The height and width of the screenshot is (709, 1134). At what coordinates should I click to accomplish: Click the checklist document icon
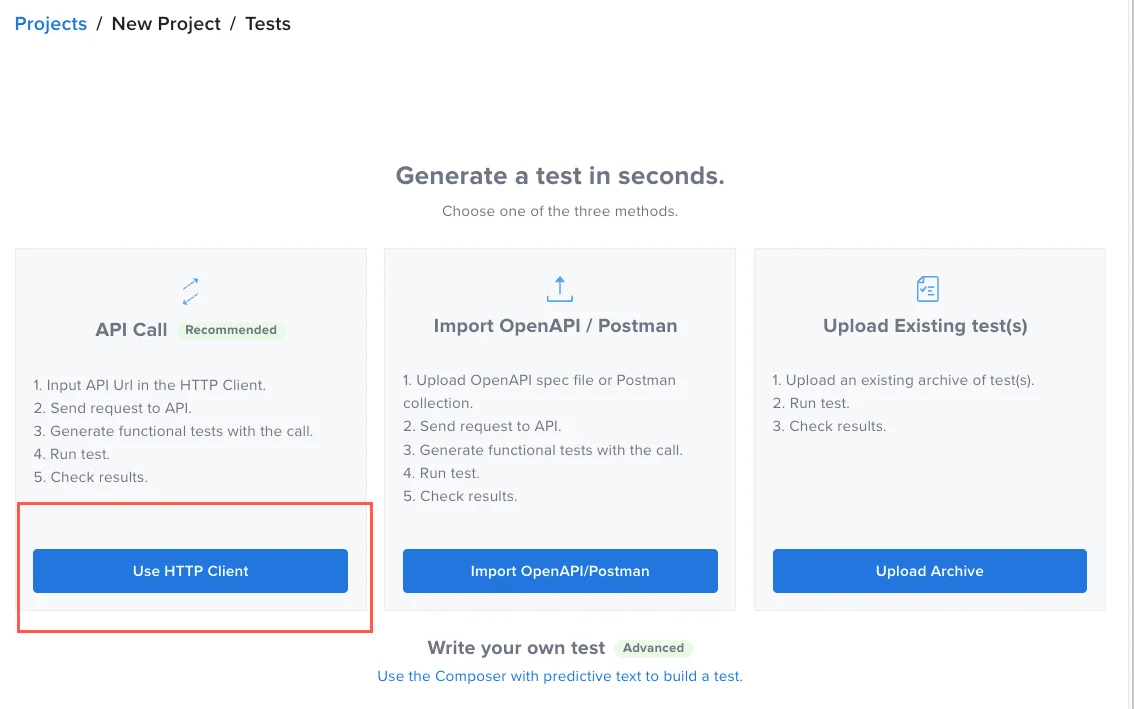pos(928,289)
